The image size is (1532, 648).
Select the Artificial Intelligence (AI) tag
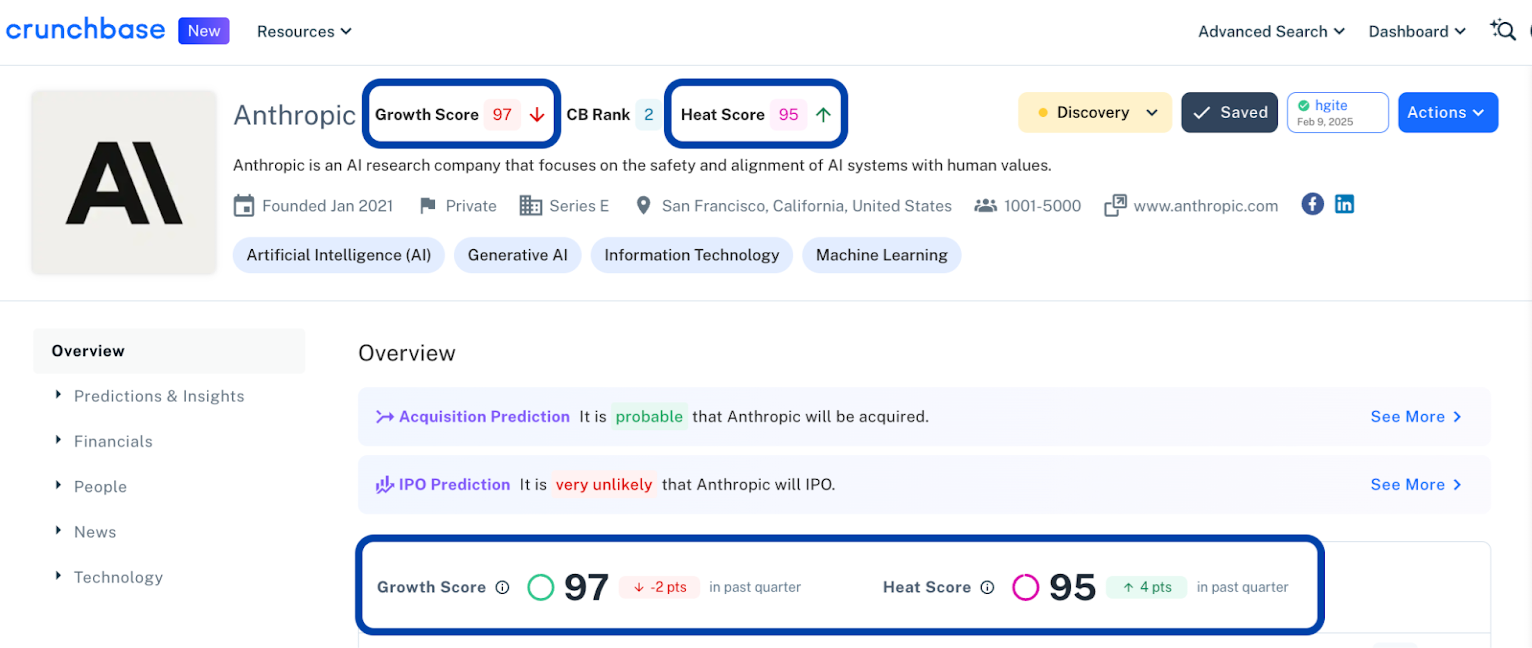(339, 255)
